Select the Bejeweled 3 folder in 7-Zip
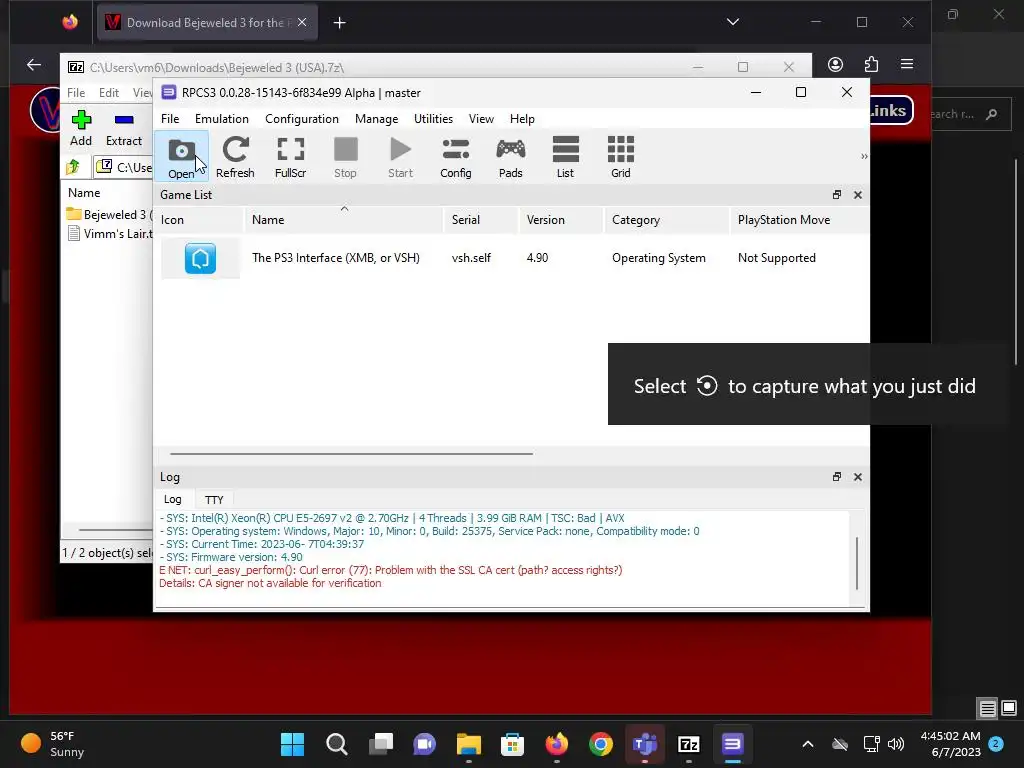Viewport: 1024px width, 768px height. (109, 214)
